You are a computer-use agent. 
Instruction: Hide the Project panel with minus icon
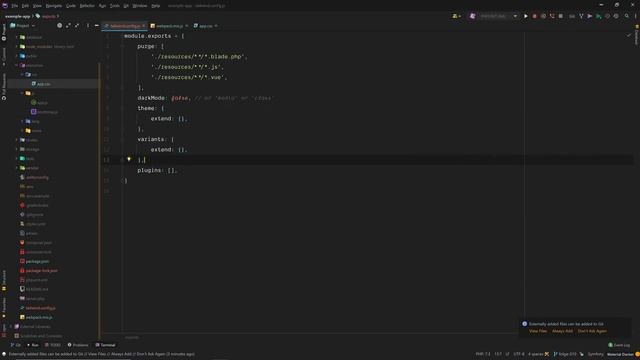click(97, 26)
